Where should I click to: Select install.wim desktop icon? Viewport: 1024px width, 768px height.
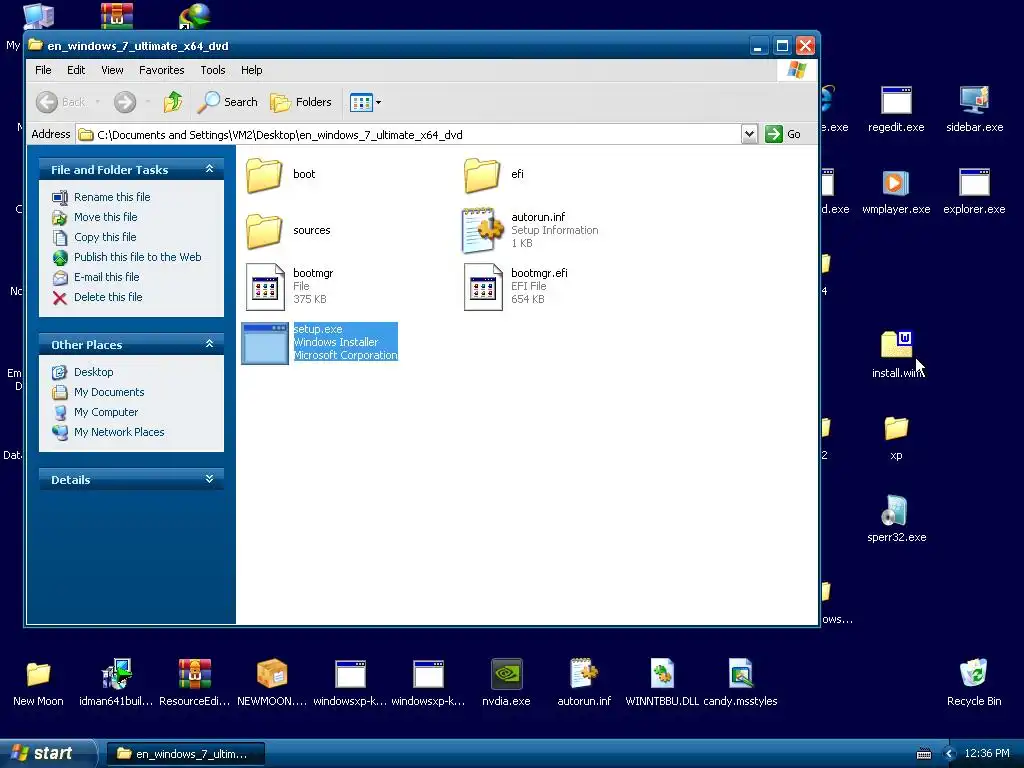click(896, 345)
